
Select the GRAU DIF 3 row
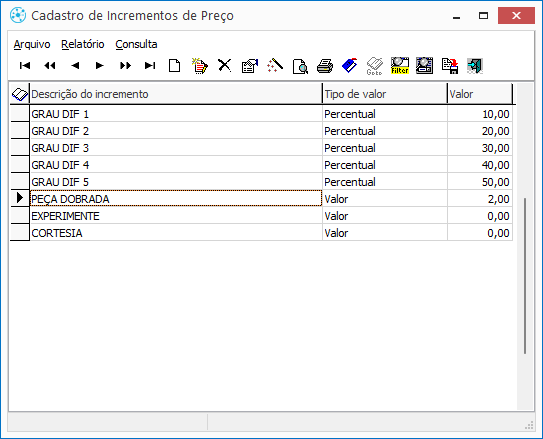tap(261, 148)
